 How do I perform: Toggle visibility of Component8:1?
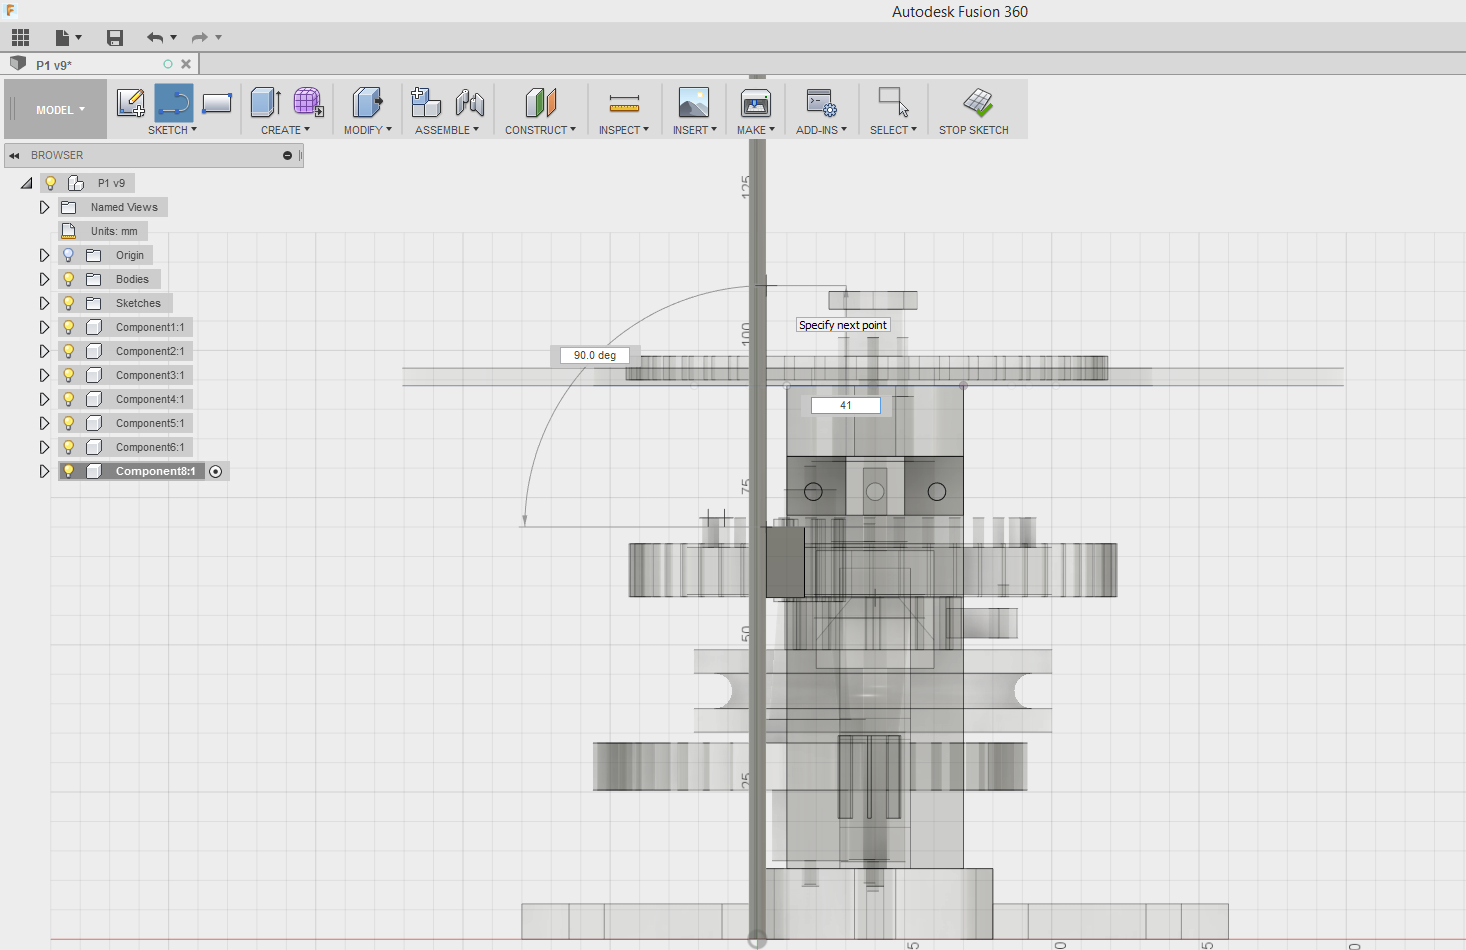(x=68, y=471)
